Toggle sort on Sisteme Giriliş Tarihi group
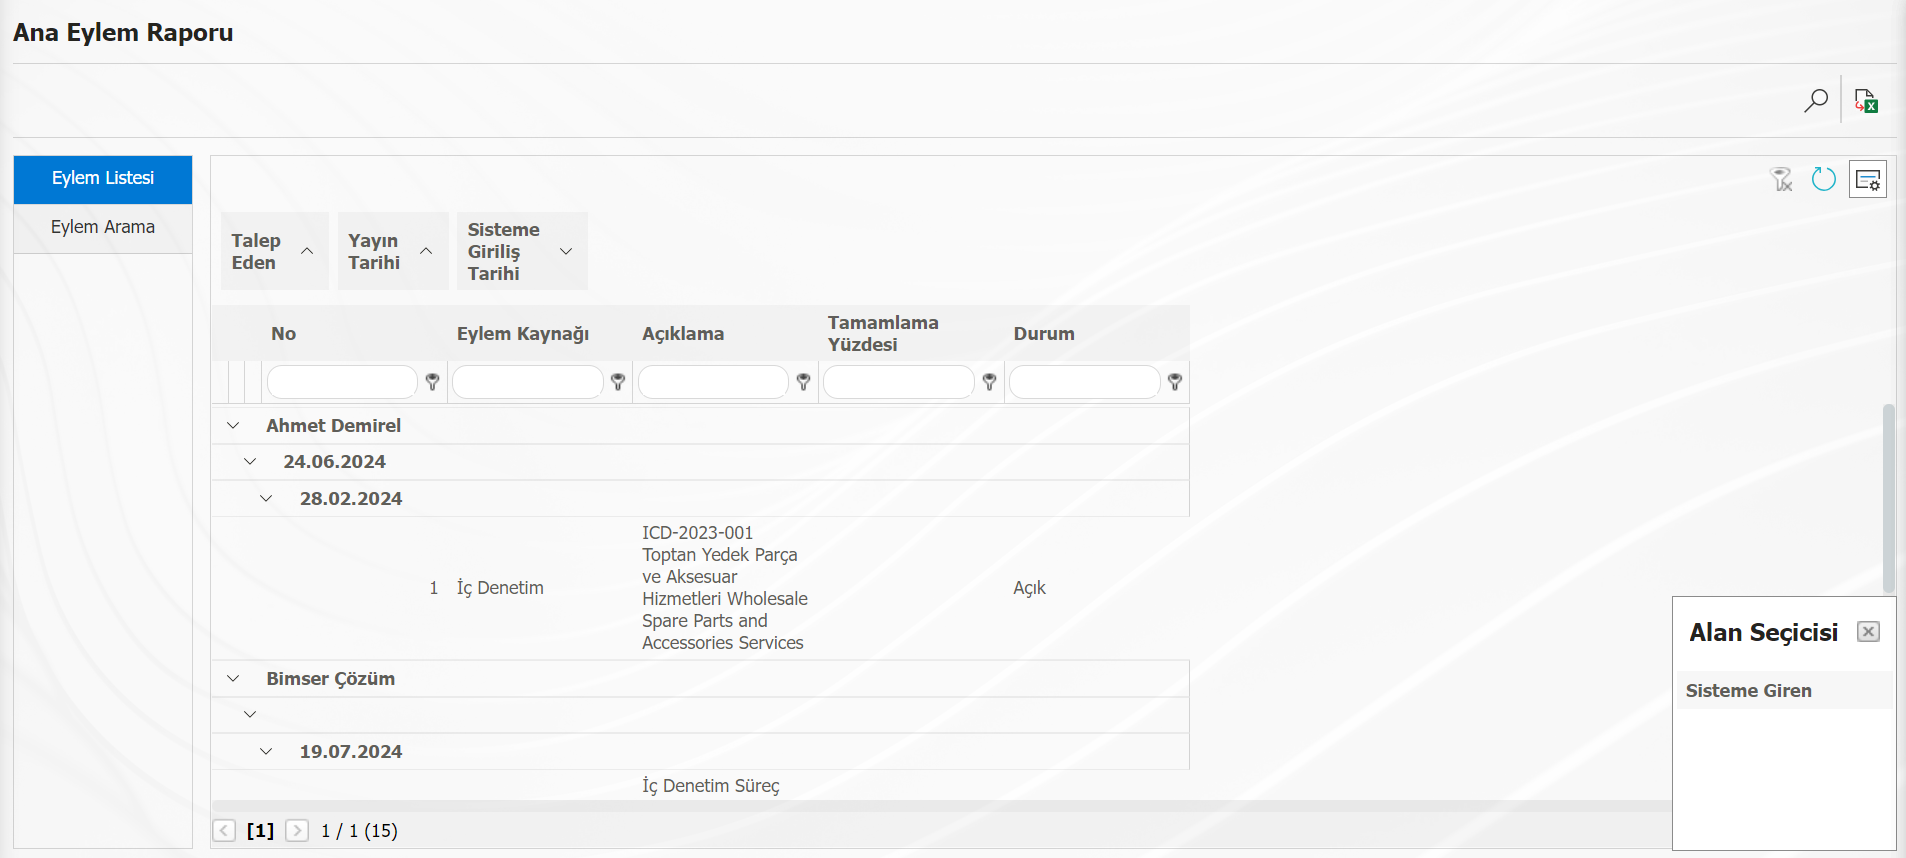The image size is (1906, 858). click(x=522, y=251)
